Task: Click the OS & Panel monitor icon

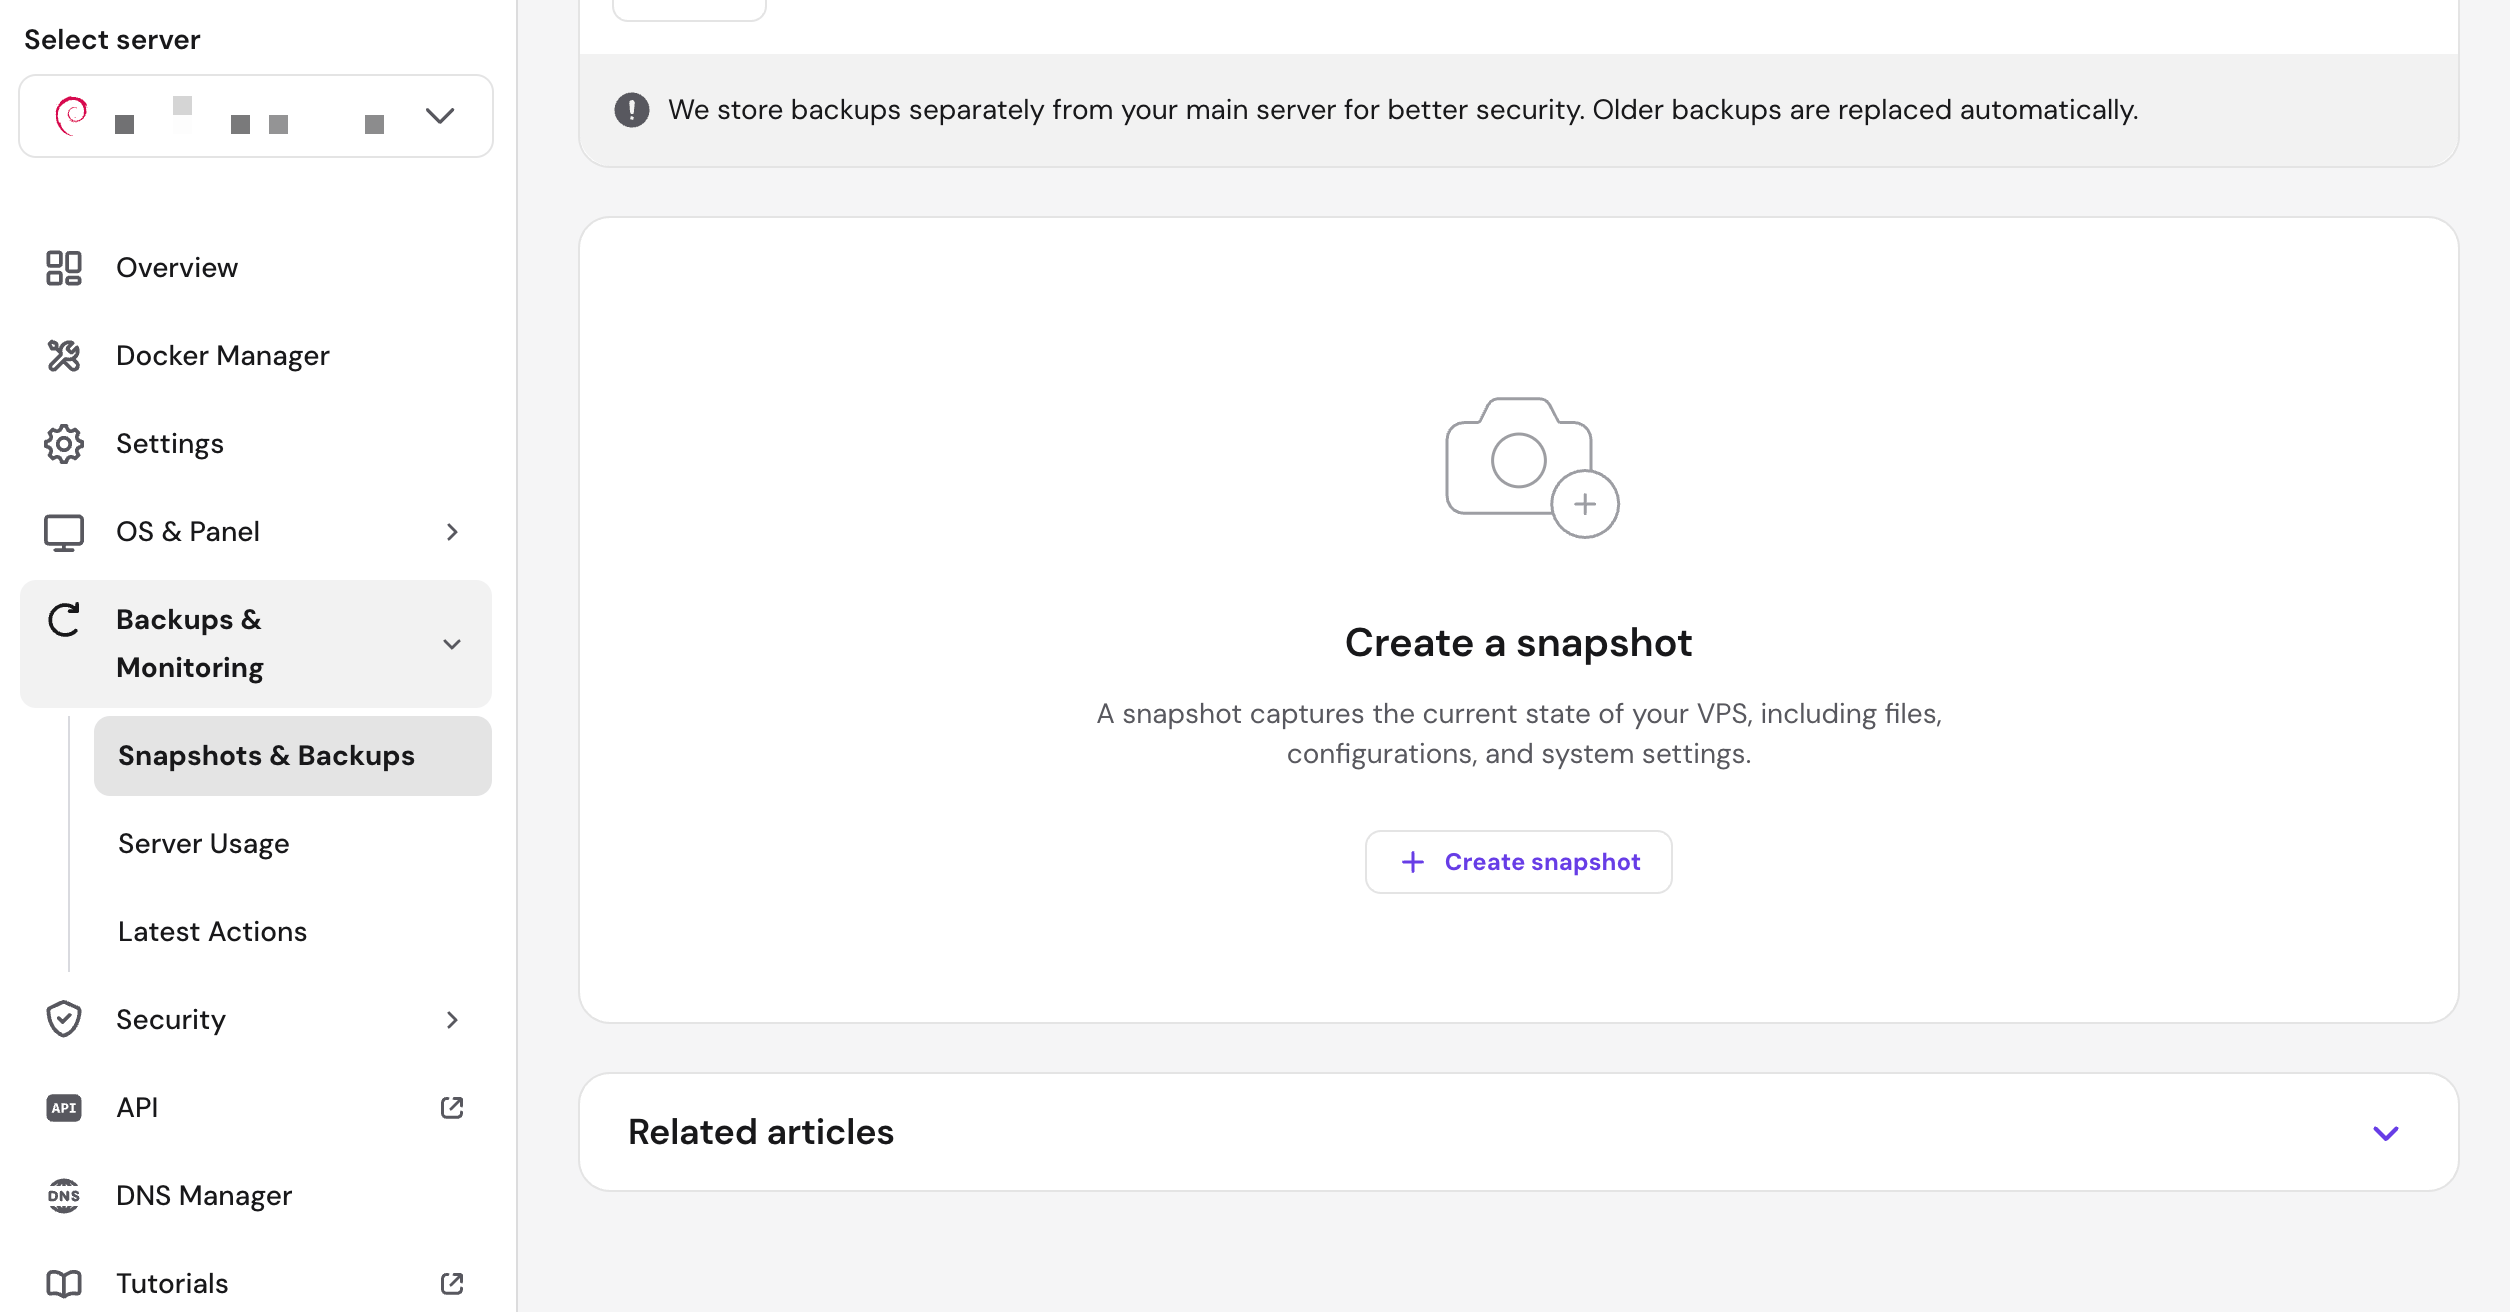Action: click(63, 532)
